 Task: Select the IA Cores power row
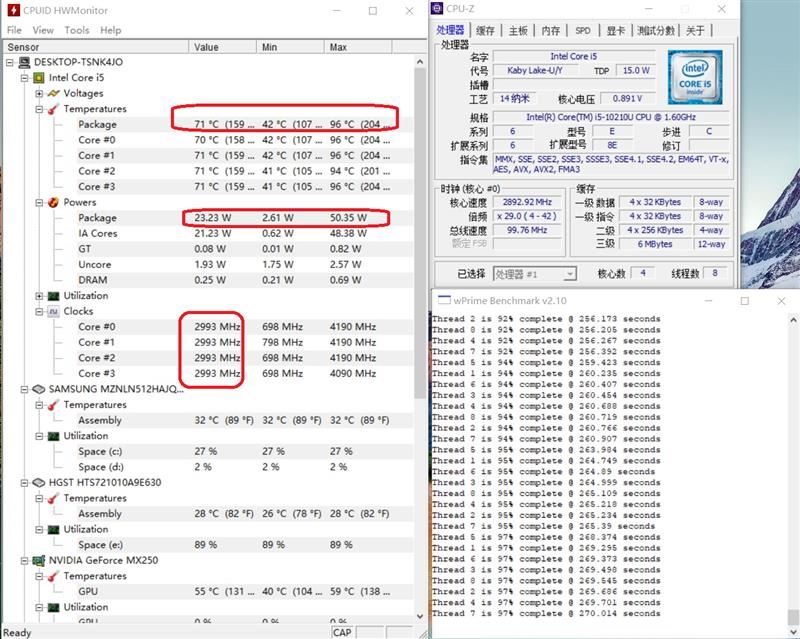pyautogui.click(x=208, y=233)
